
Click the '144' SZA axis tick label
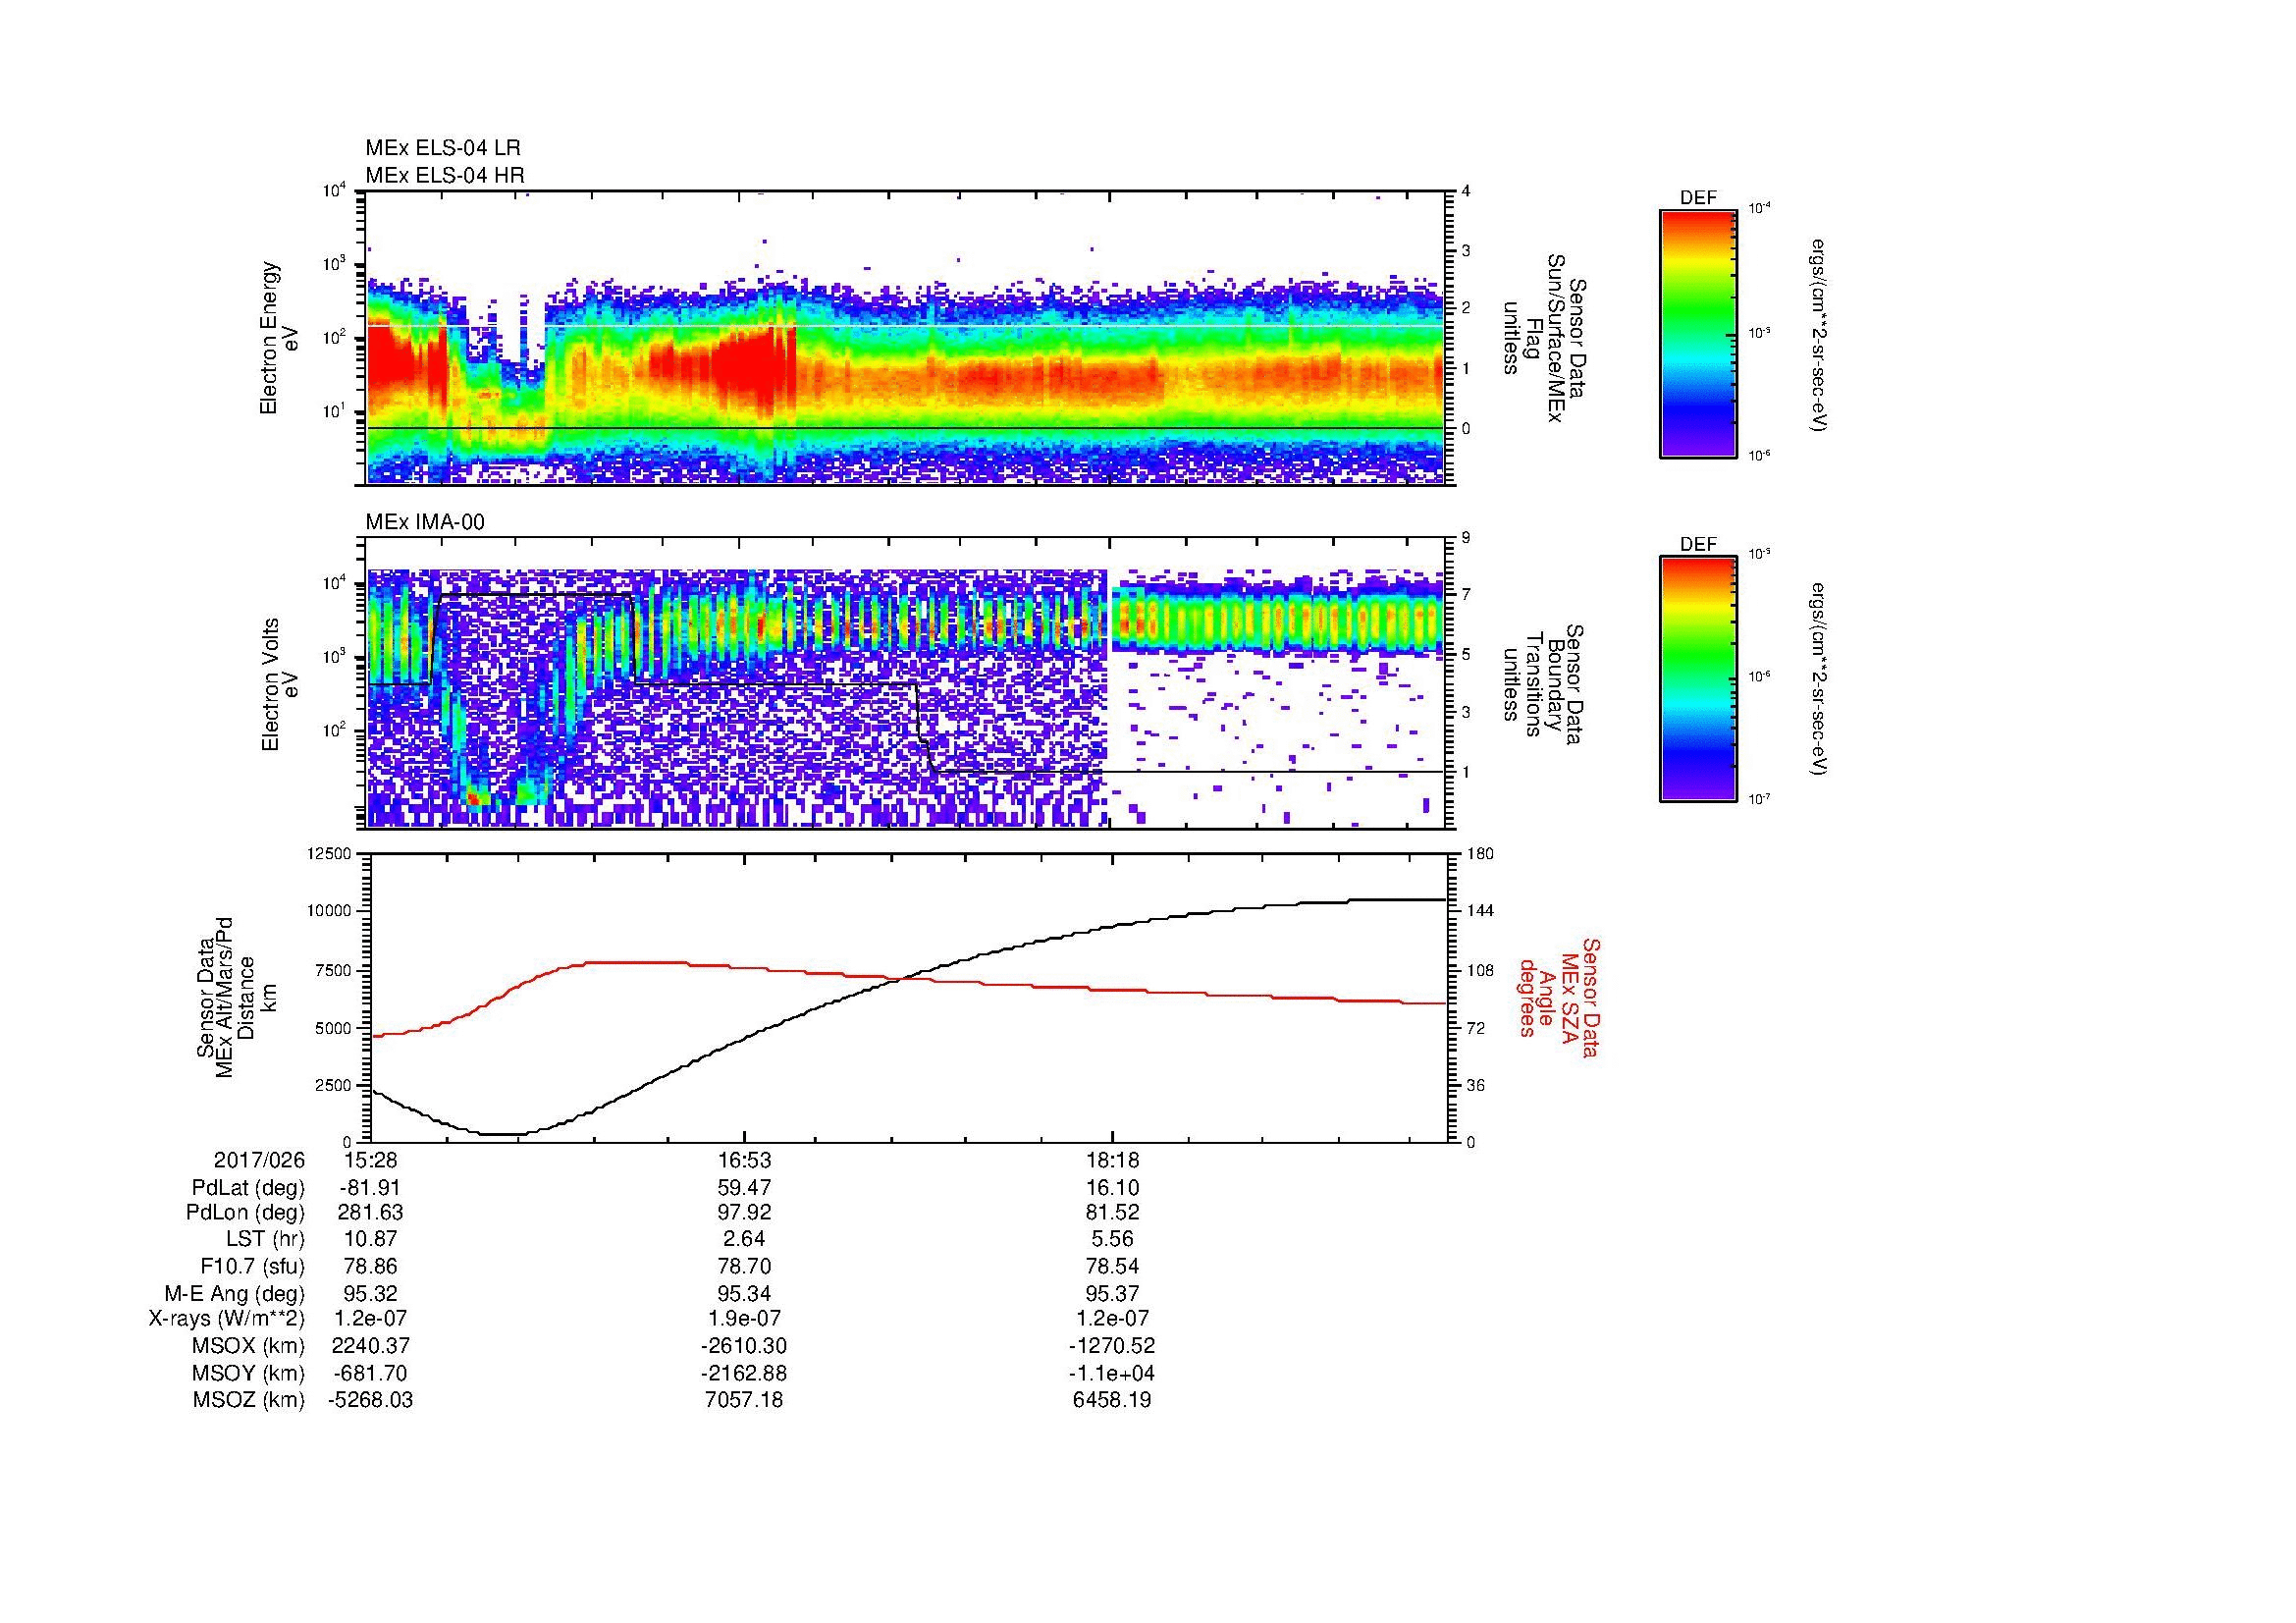click(1480, 911)
